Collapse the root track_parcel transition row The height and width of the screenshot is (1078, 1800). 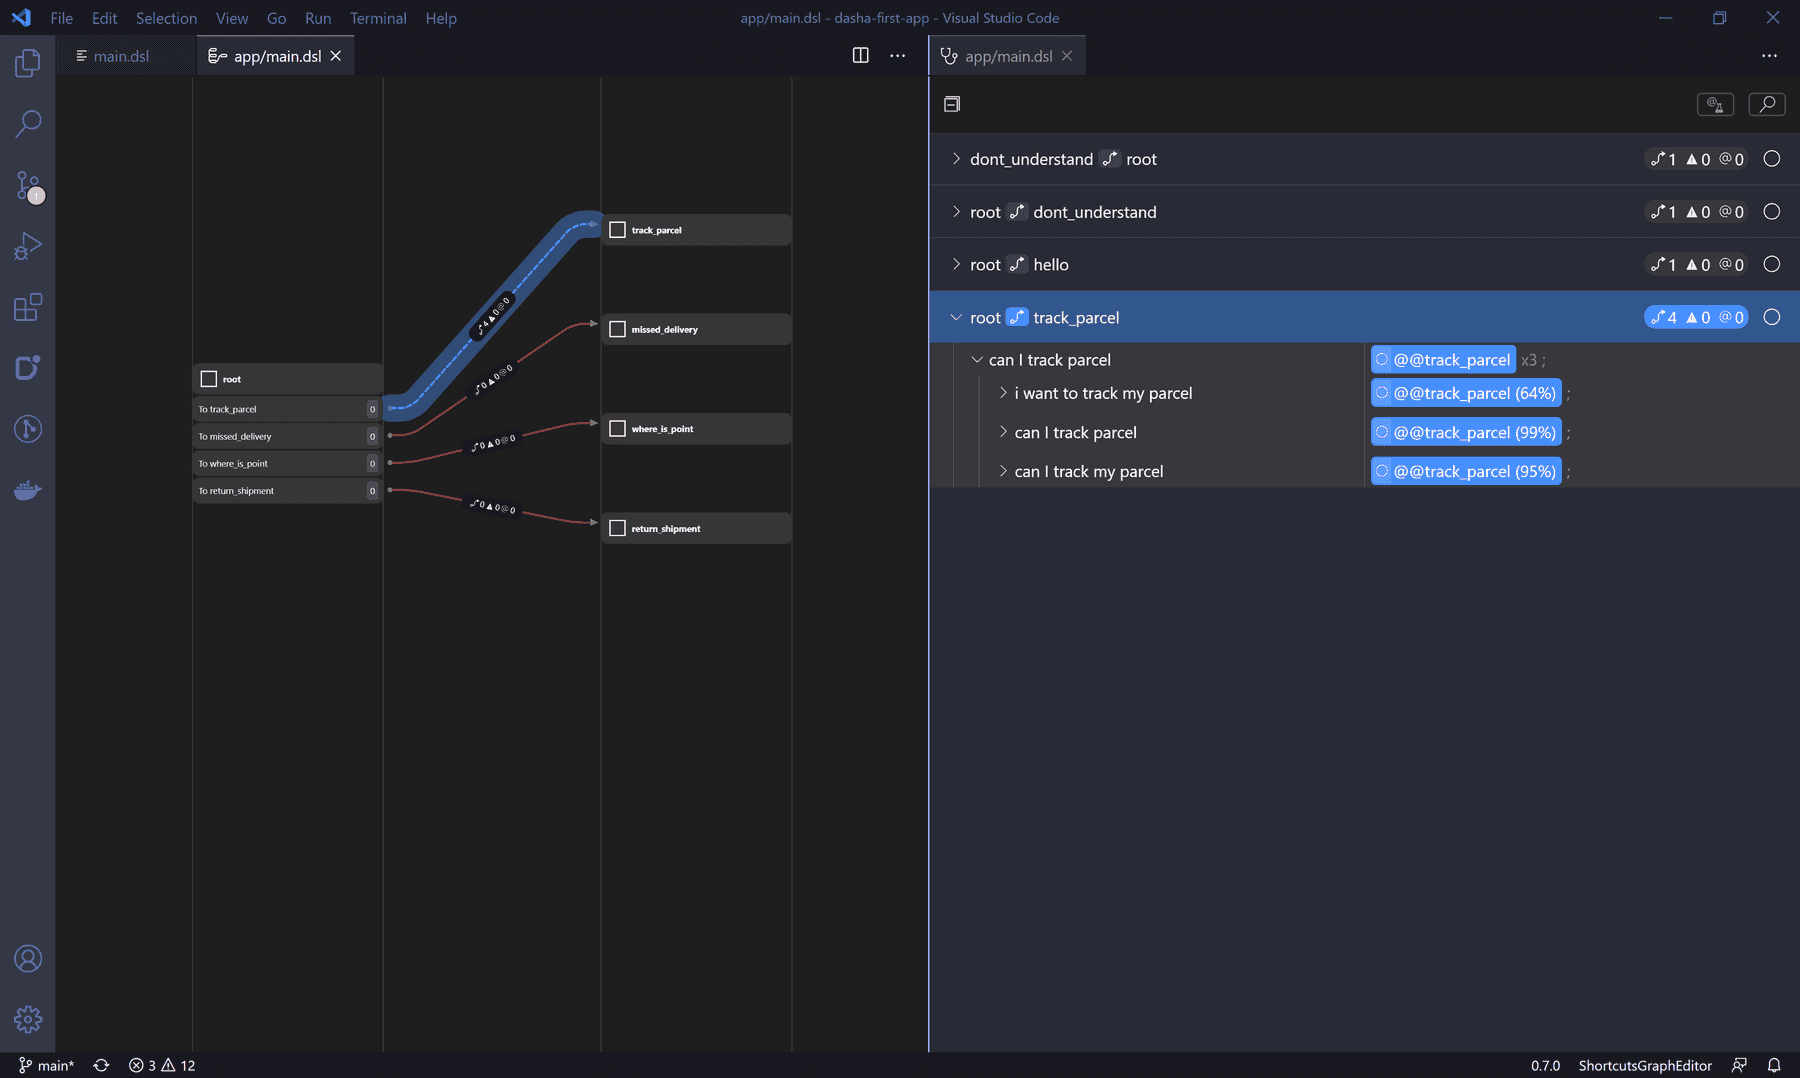956,317
